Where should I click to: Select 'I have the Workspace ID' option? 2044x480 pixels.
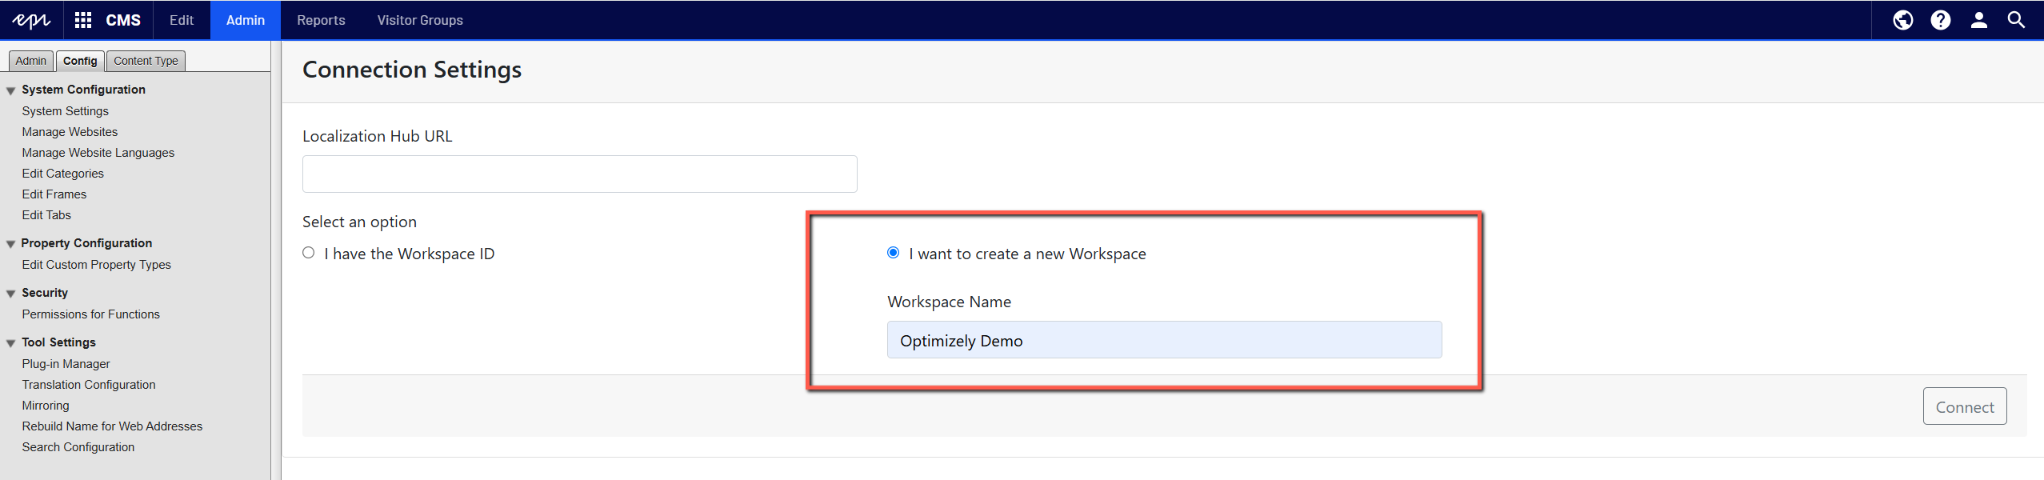click(309, 253)
